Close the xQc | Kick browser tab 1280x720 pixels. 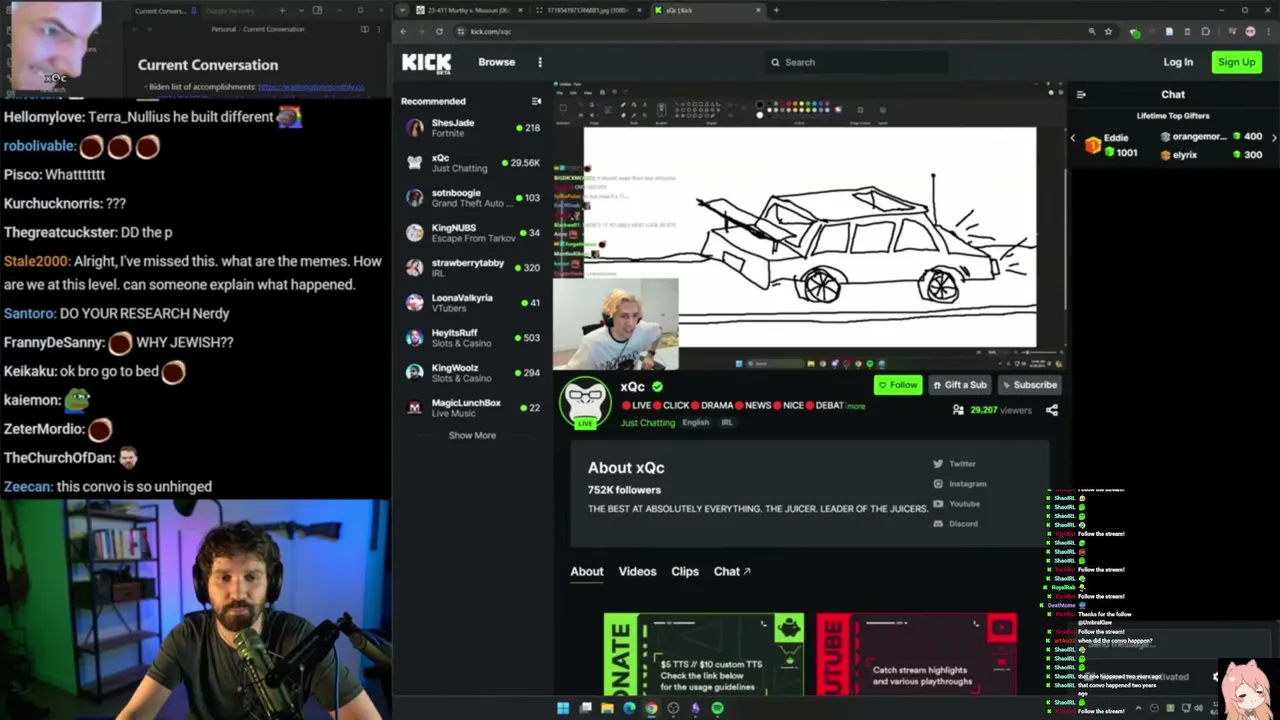[x=759, y=10]
